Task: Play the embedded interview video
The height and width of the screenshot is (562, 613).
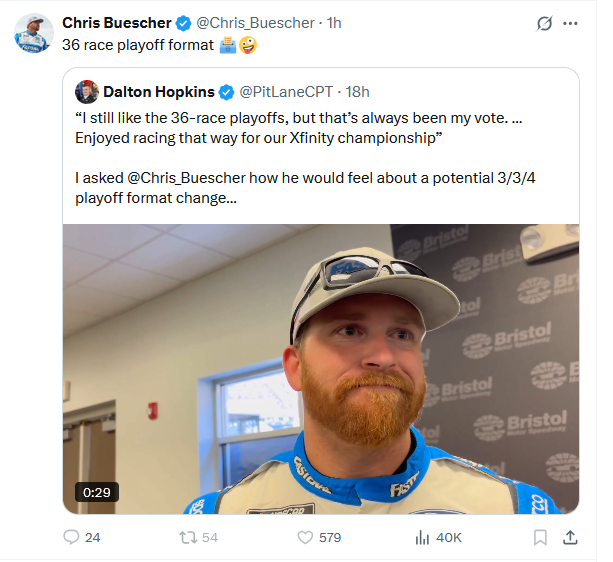Action: 320,368
